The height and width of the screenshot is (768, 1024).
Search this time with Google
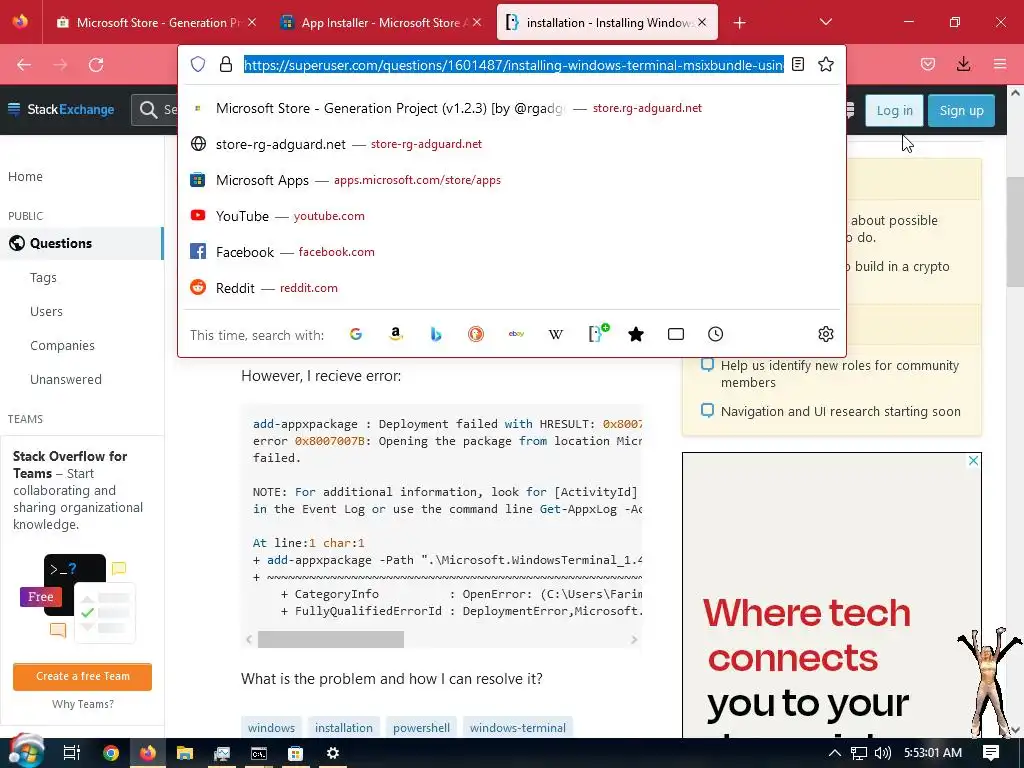pos(356,334)
